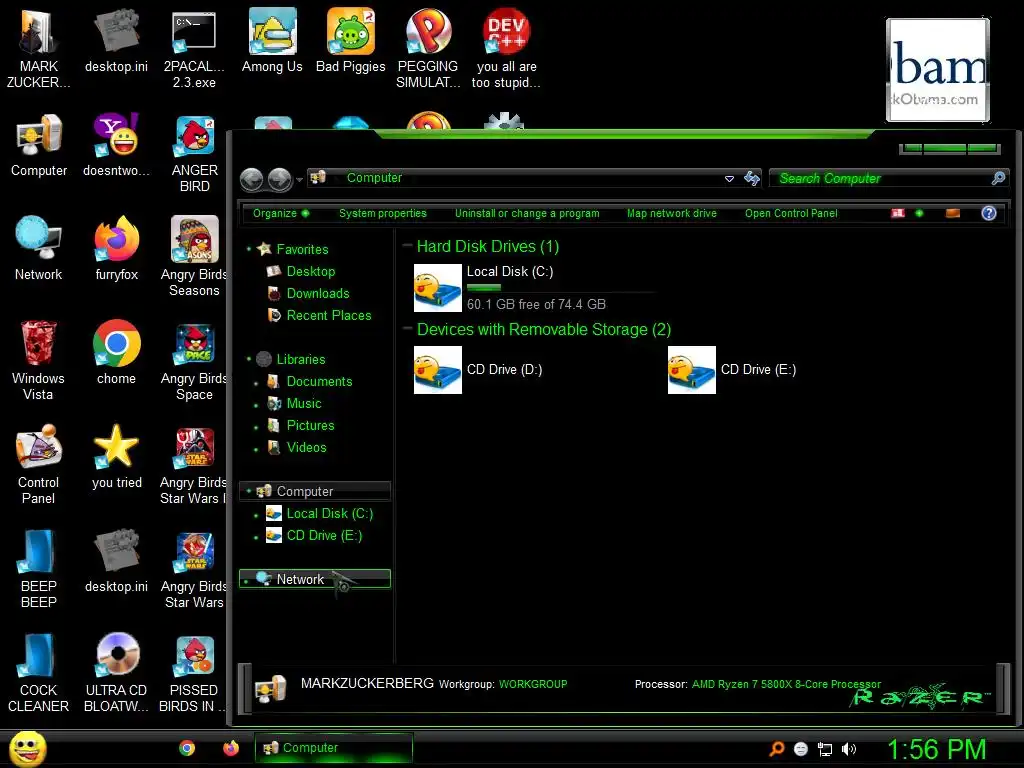Viewport: 1024px width, 768px height.
Task: Open the "you all are too stupid" Dev-C++ shortcut
Action: (x=506, y=49)
